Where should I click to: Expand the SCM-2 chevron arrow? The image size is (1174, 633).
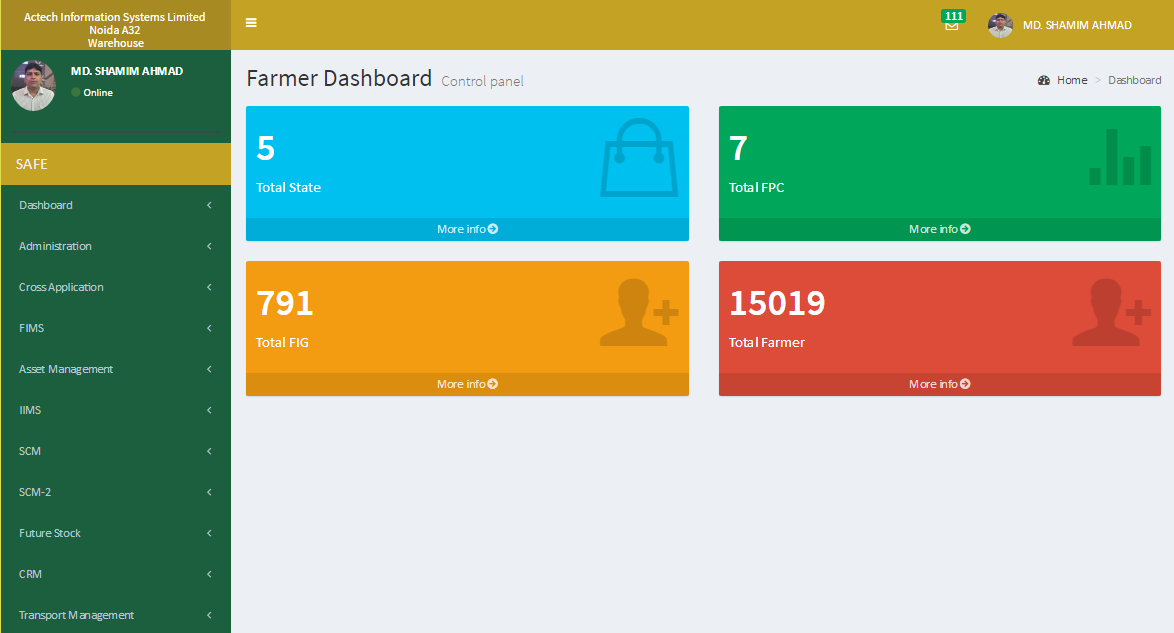[209, 492]
